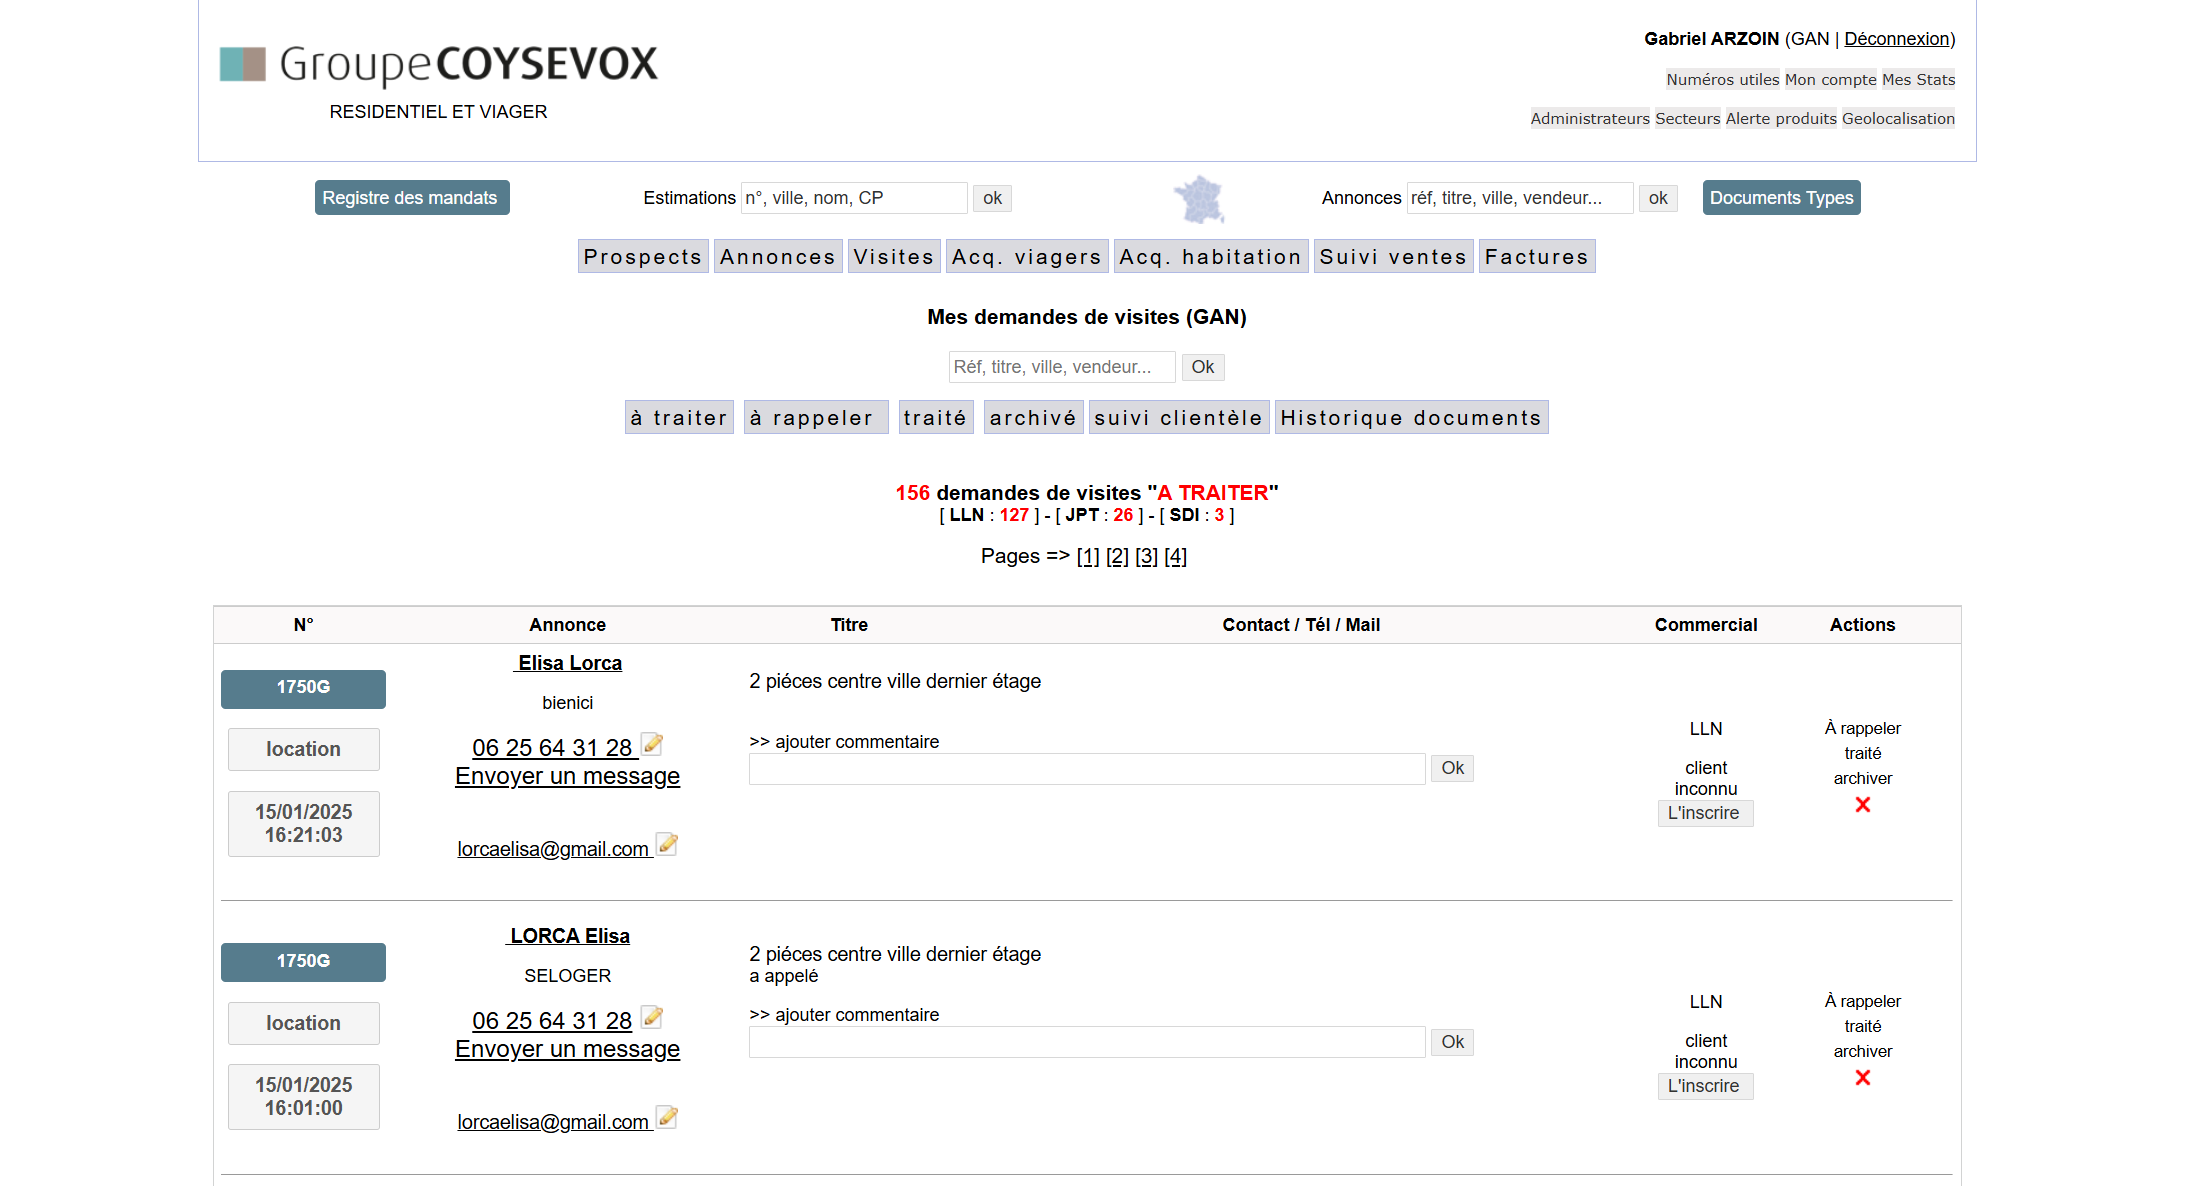The height and width of the screenshot is (1186, 2195).
Task: Focus the Estimations search field
Action: [x=853, y=198]
